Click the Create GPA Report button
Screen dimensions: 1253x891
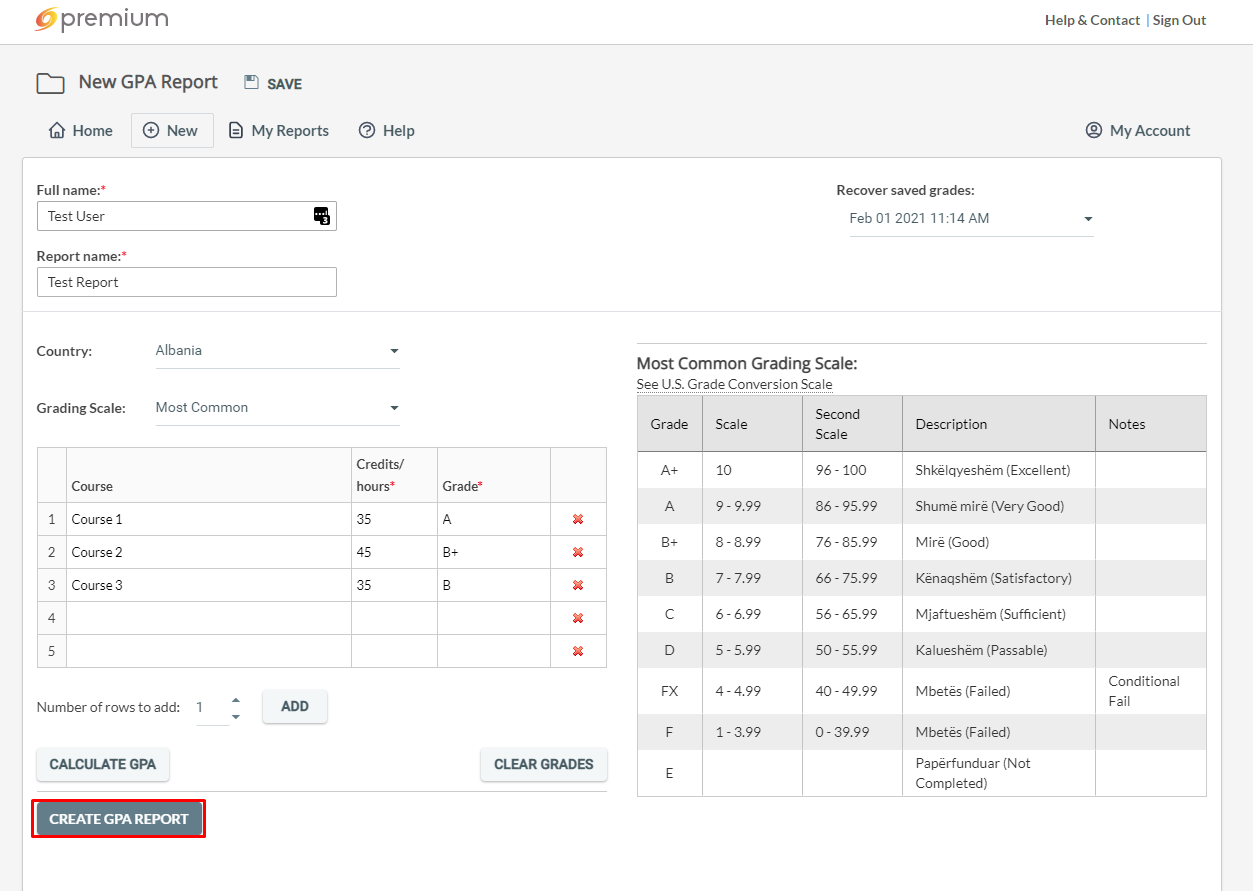pyautogui.click(x=119, y=819)
